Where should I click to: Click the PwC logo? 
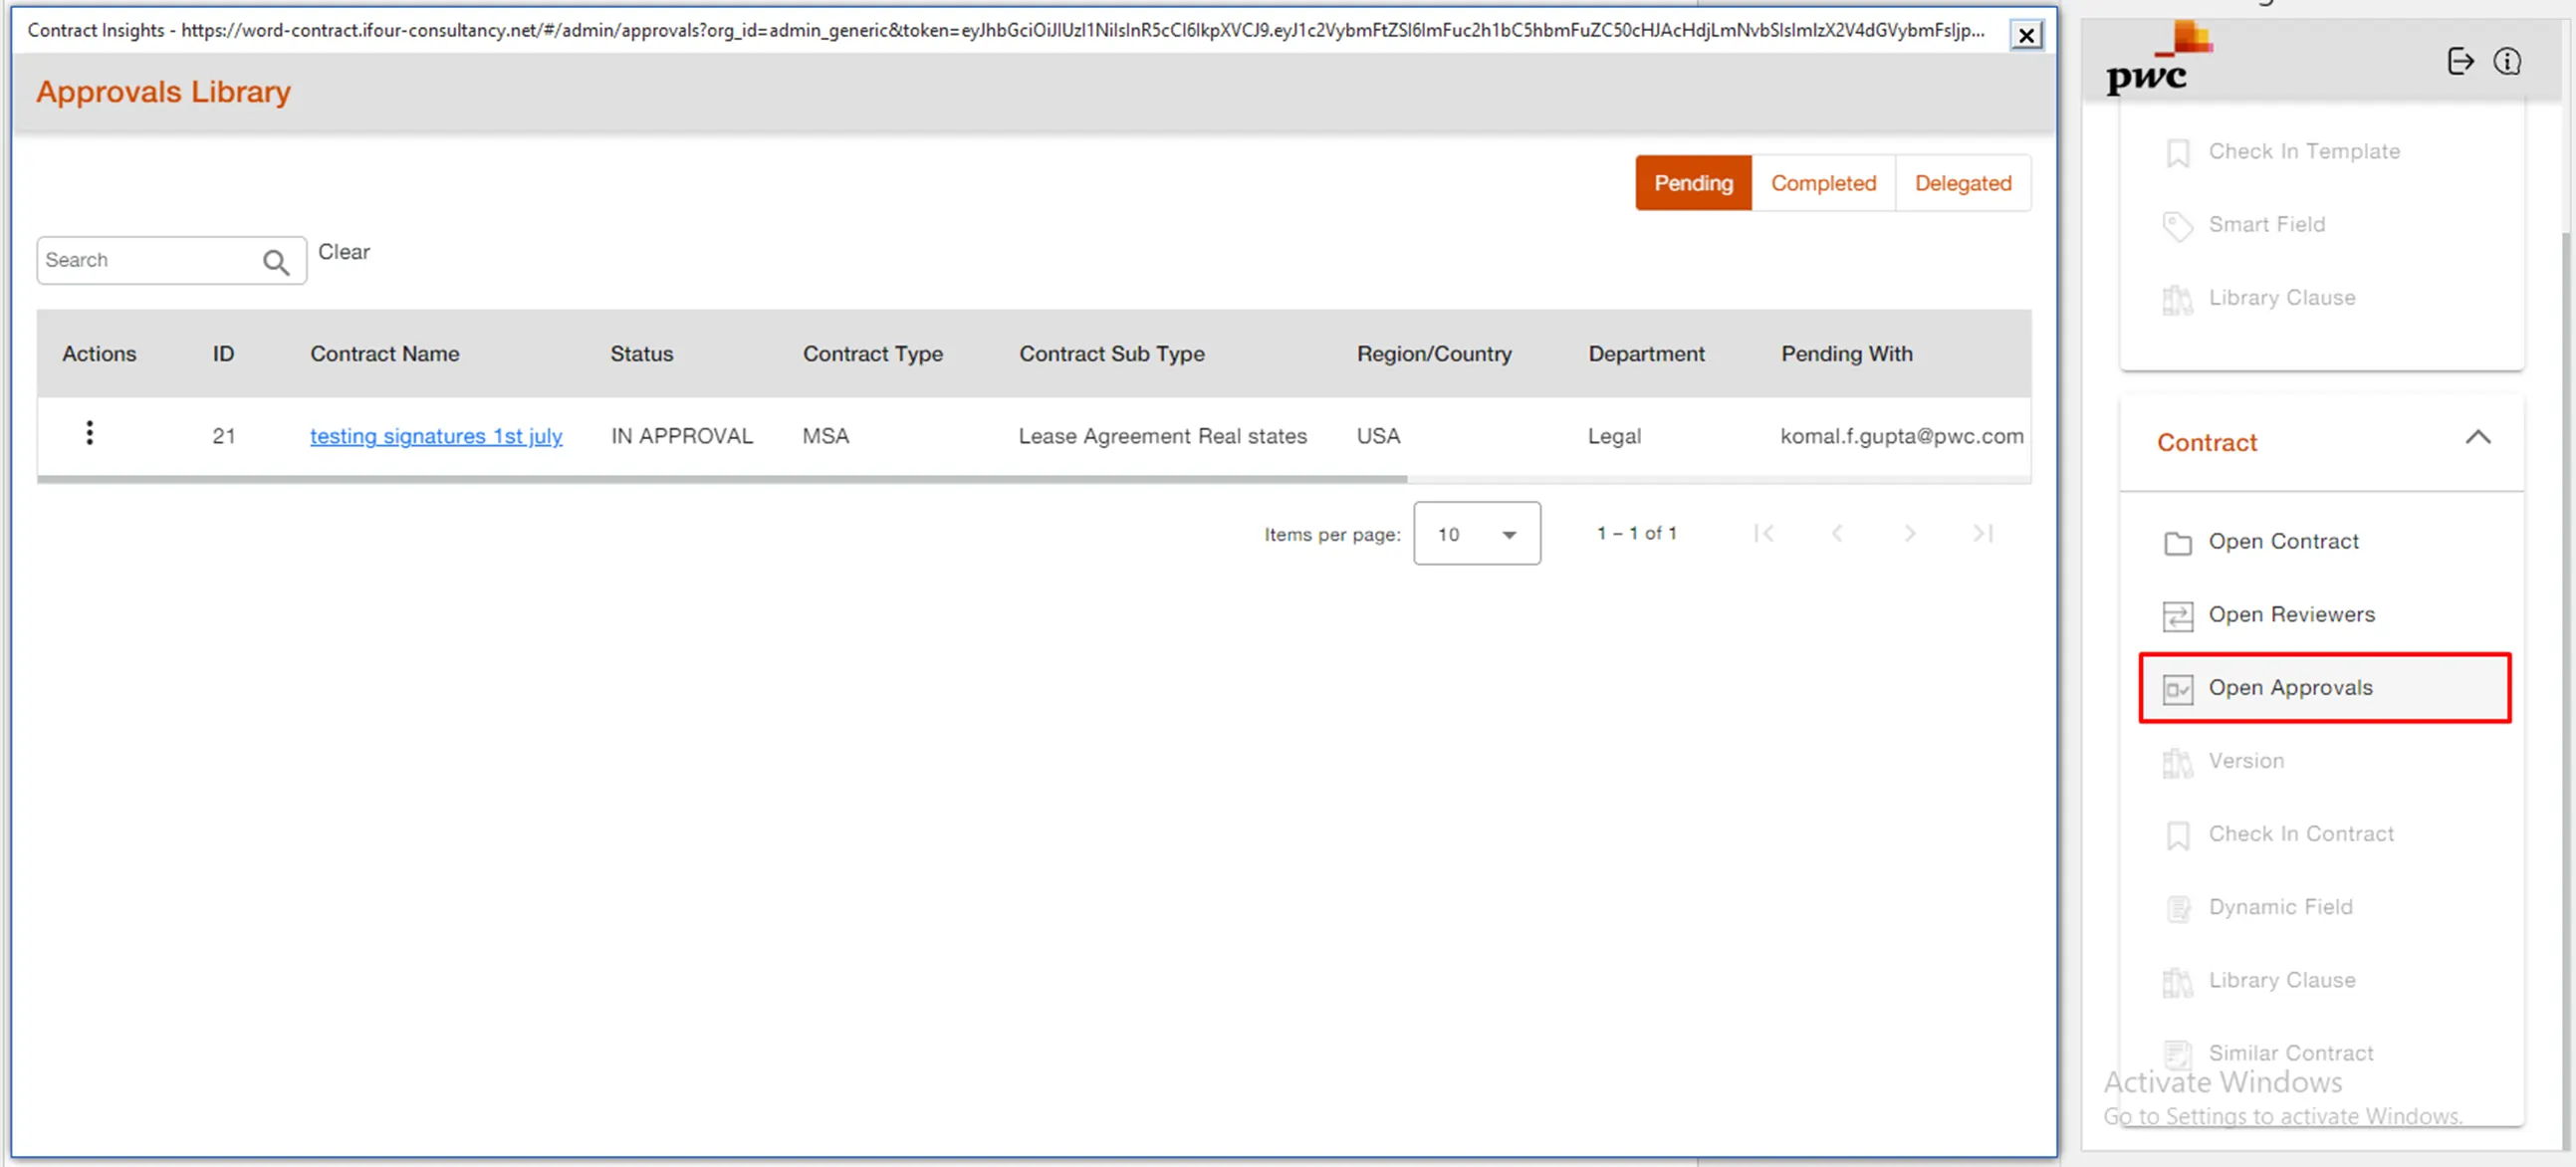(x=2158, y=60)
